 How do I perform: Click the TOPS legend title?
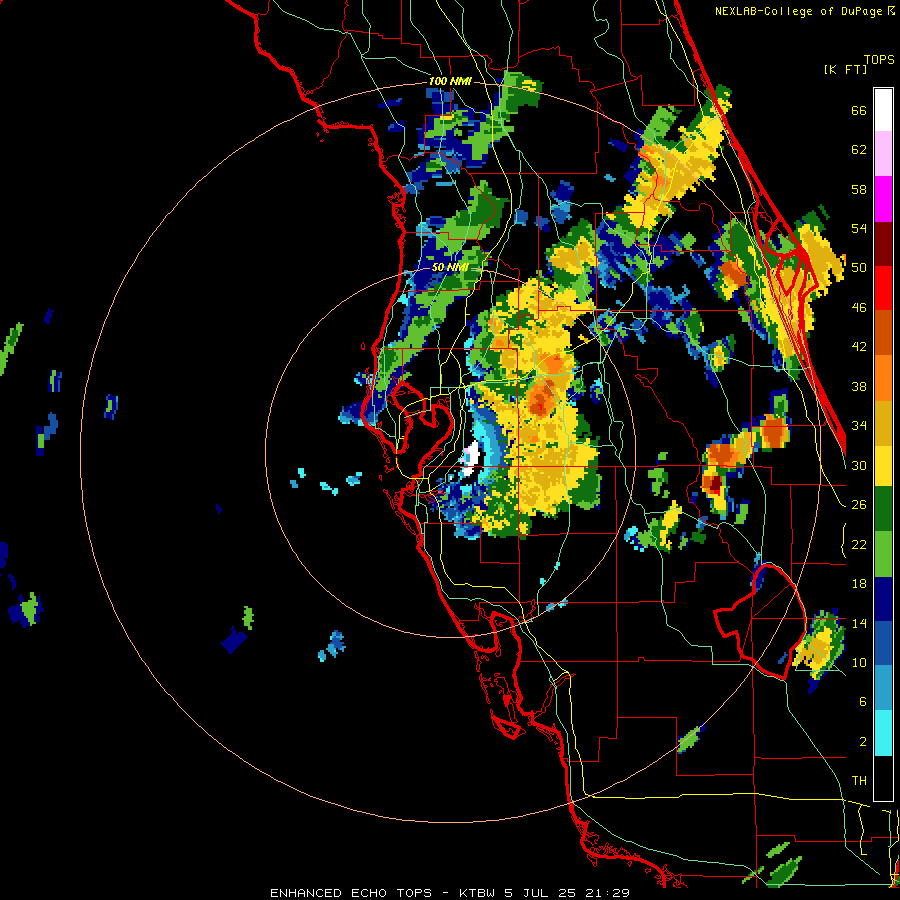(x=879, y=60)
